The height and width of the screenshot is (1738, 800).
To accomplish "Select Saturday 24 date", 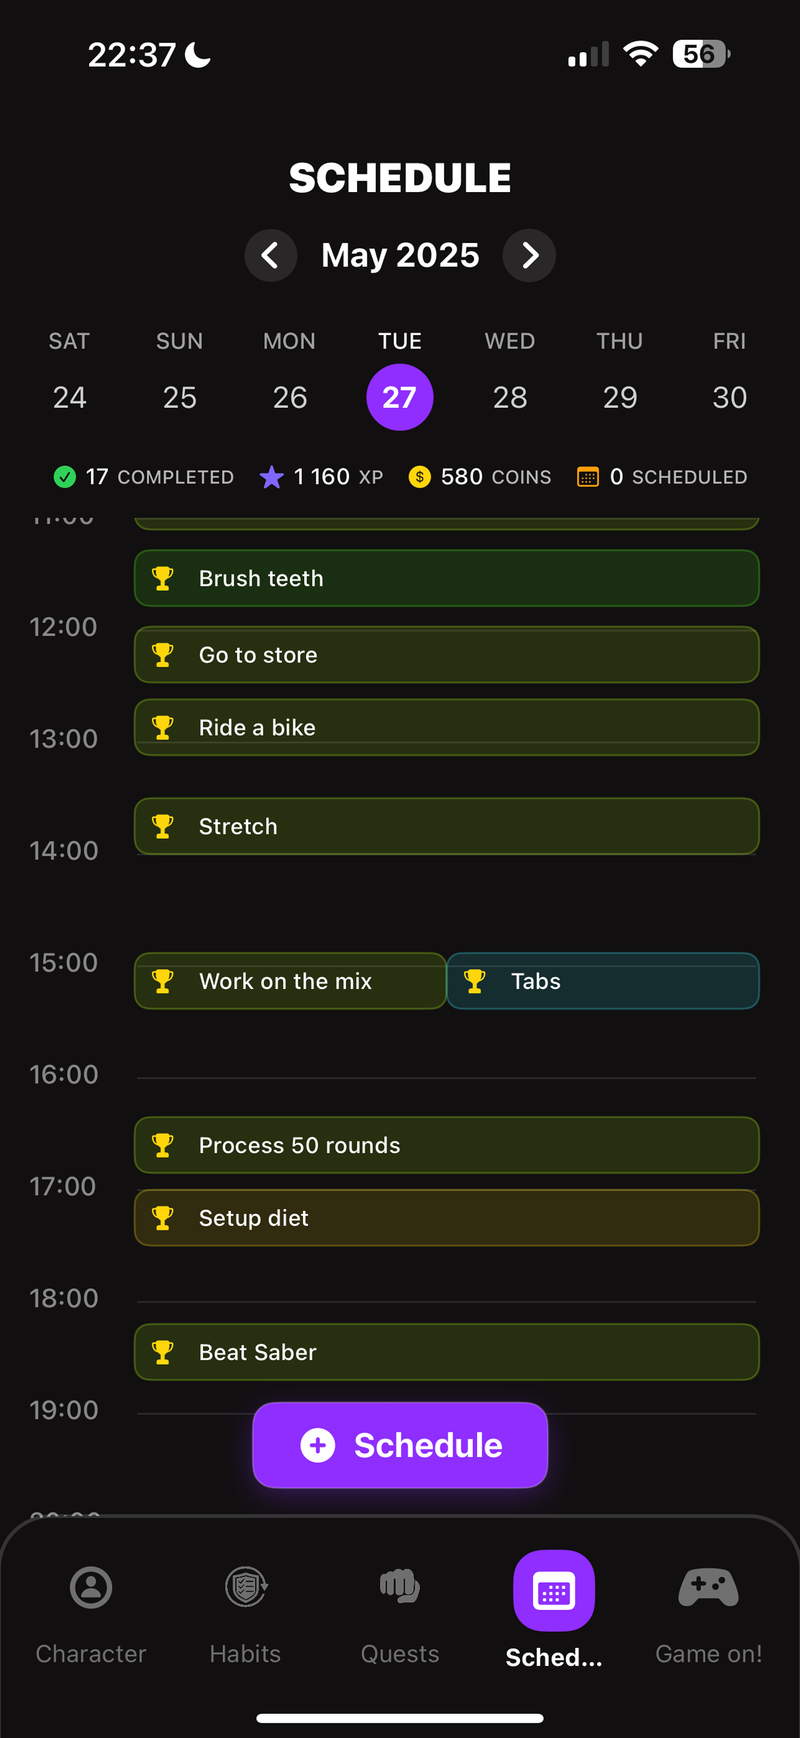I will [x=69, y=397].
